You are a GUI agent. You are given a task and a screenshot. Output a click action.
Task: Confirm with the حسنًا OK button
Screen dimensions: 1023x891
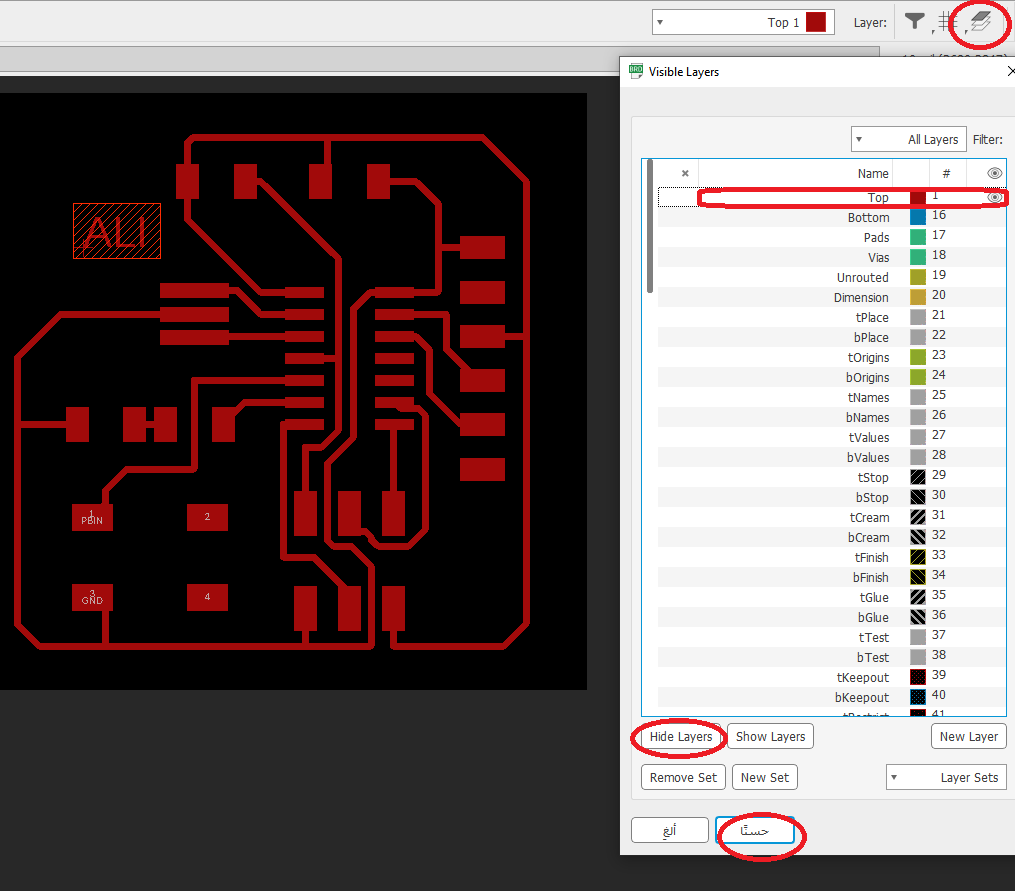754,830
